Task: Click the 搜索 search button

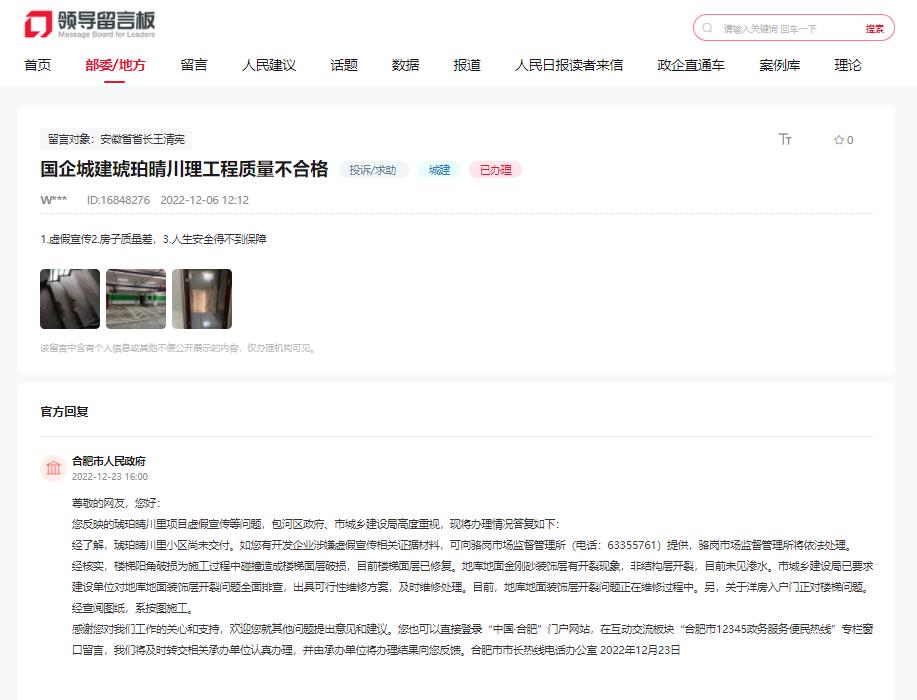Action: (x=874, y=28)
